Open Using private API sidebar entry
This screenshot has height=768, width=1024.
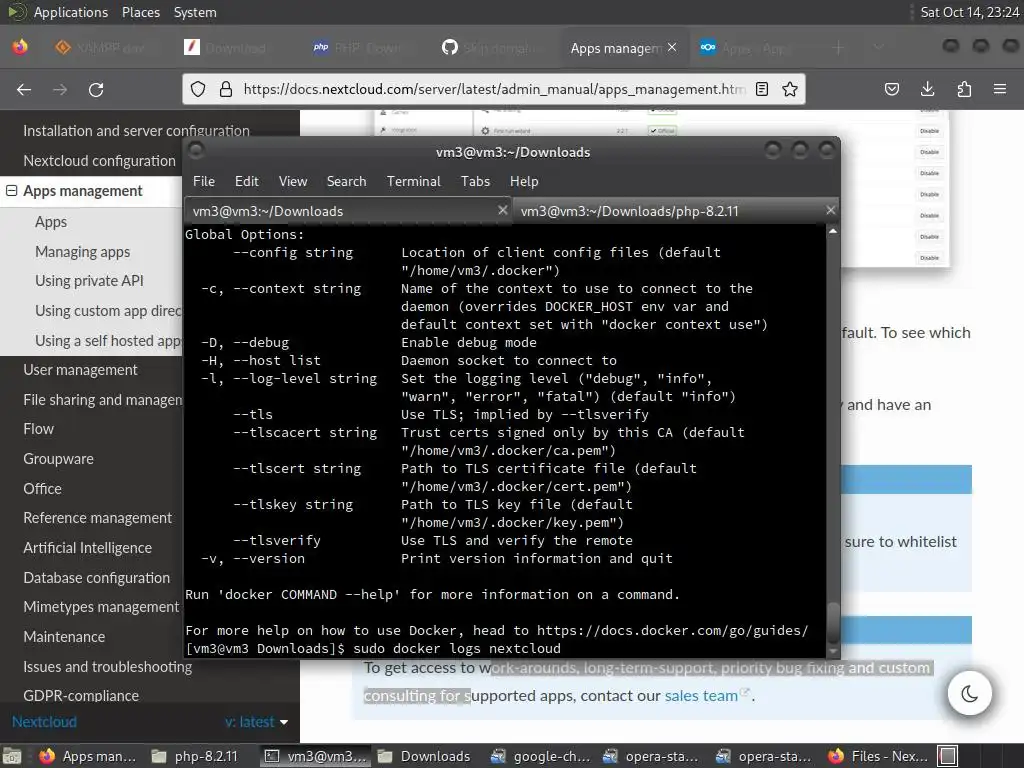(x=89, y=281)
